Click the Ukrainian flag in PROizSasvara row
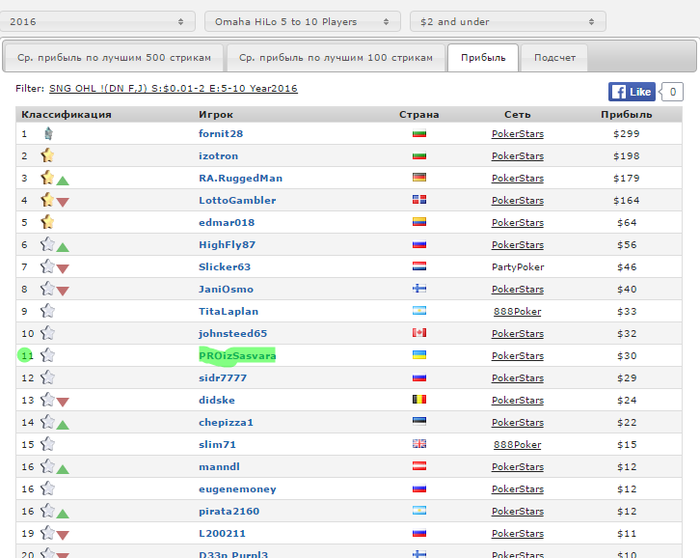This screenshot has height=558, width=700. click(419, 355)
